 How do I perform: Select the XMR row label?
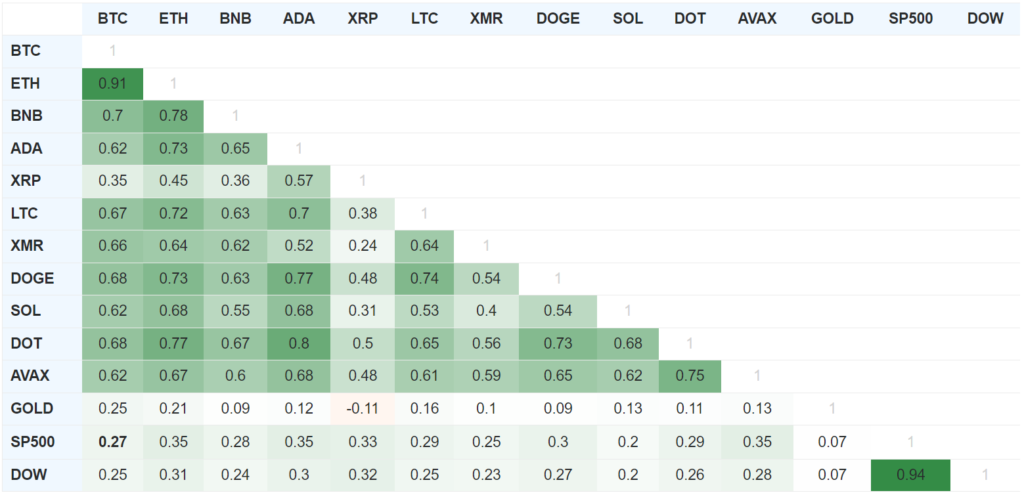click(x=28, y=246)
